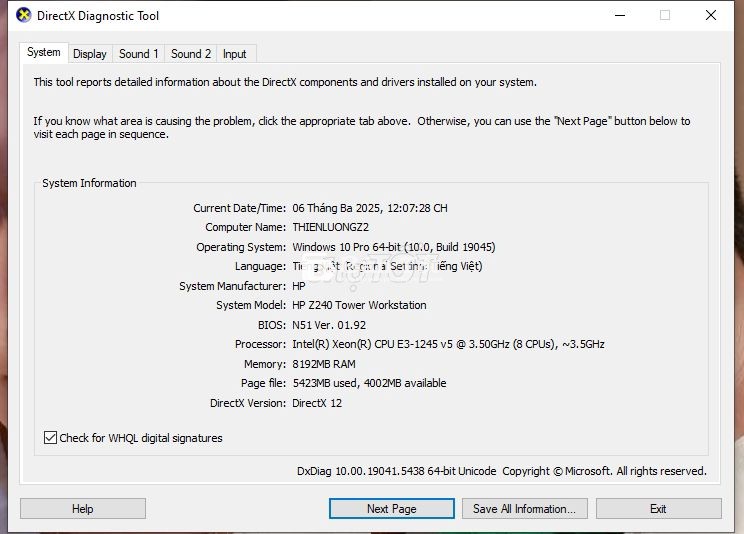The width and height of the screenshot is (744, 534).
Task: Switch to the System tab
Action: click(44, 52)
